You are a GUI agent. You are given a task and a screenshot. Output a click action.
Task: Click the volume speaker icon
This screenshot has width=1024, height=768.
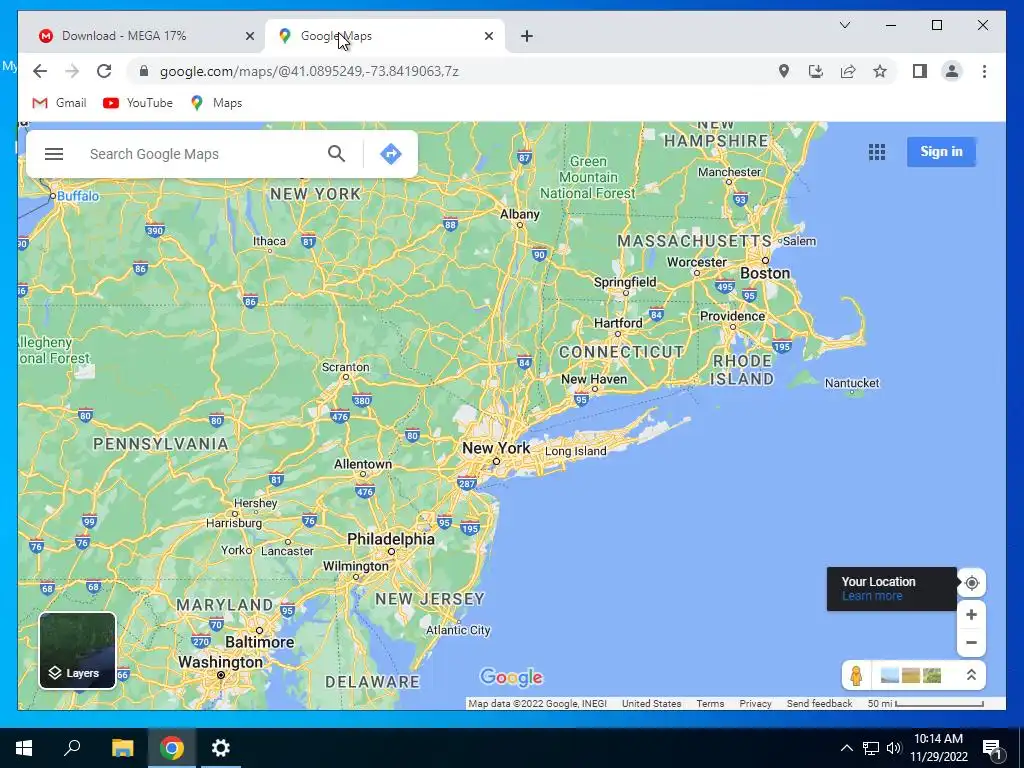pyautogui.click(x=893, y=748)
